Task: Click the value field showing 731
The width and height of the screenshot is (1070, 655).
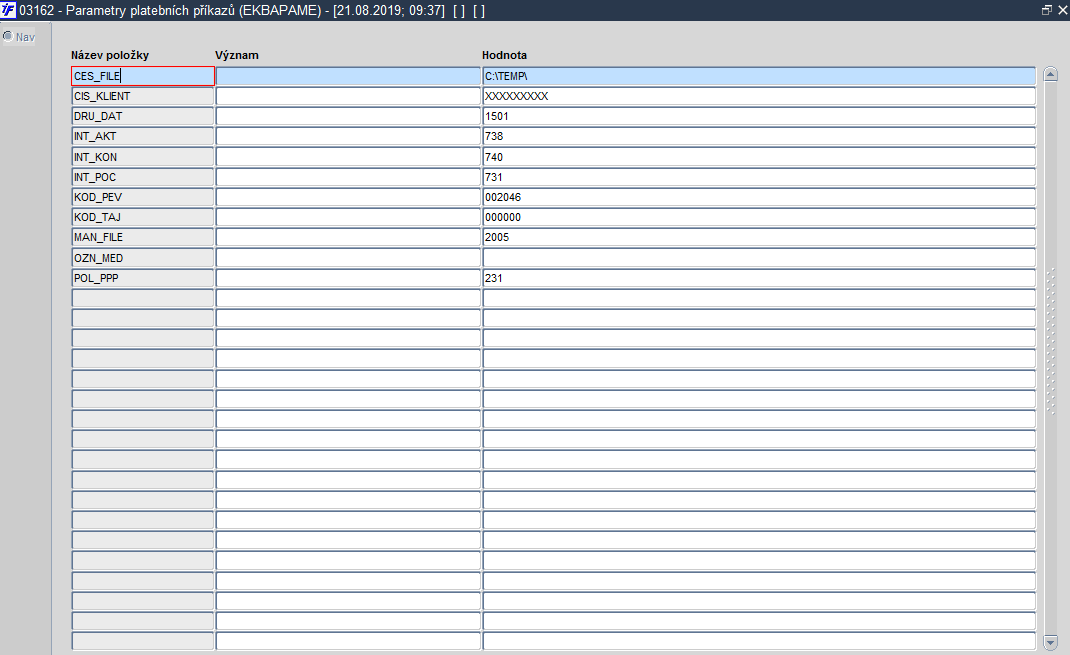Action: (760, 177)
